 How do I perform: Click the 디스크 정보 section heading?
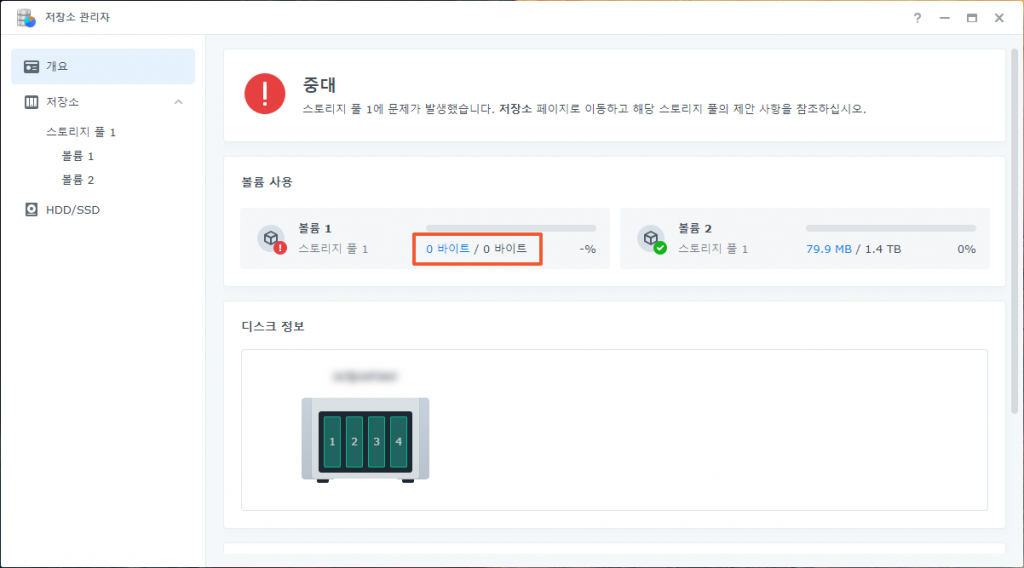pos(273,326)
